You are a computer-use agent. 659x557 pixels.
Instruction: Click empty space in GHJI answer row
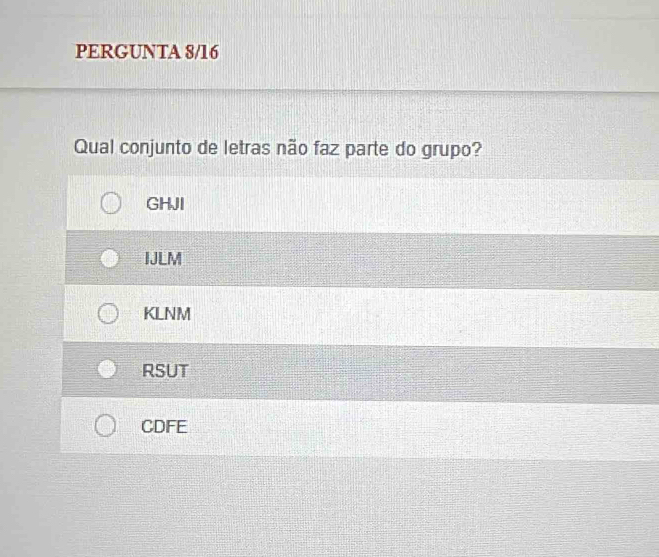[x=420, y=205]
